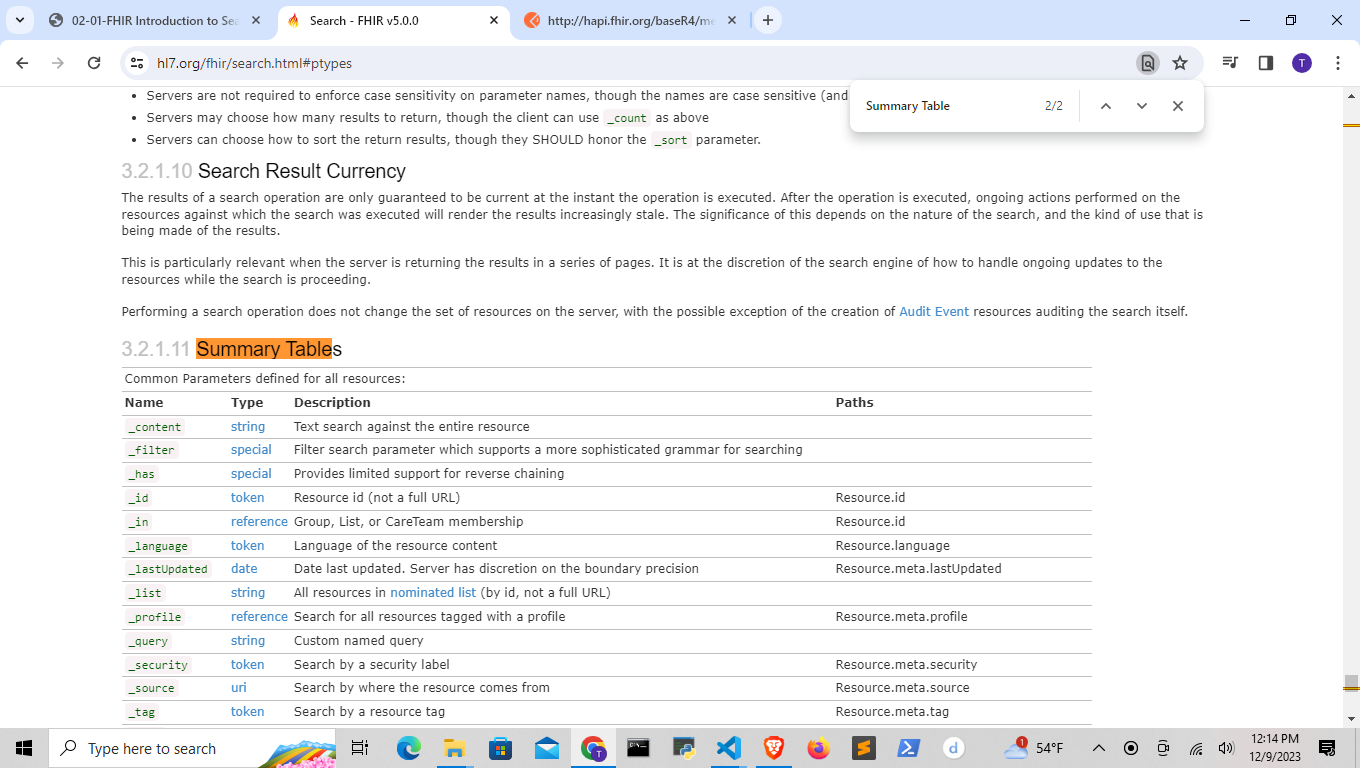Image resolution: width=1360 pixels, height=768 pixels.
Task: Toggle the browser side panel
Action: point(1266,63)
